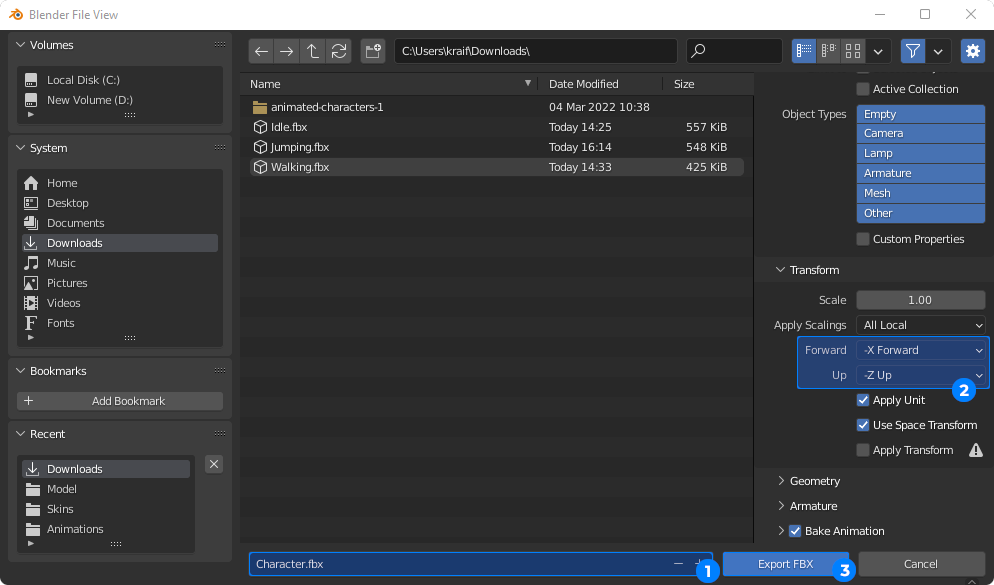Viewport: 994px width, 585px height.
Task: Select animated-characters-1 folder
Action: coord(496,107)
